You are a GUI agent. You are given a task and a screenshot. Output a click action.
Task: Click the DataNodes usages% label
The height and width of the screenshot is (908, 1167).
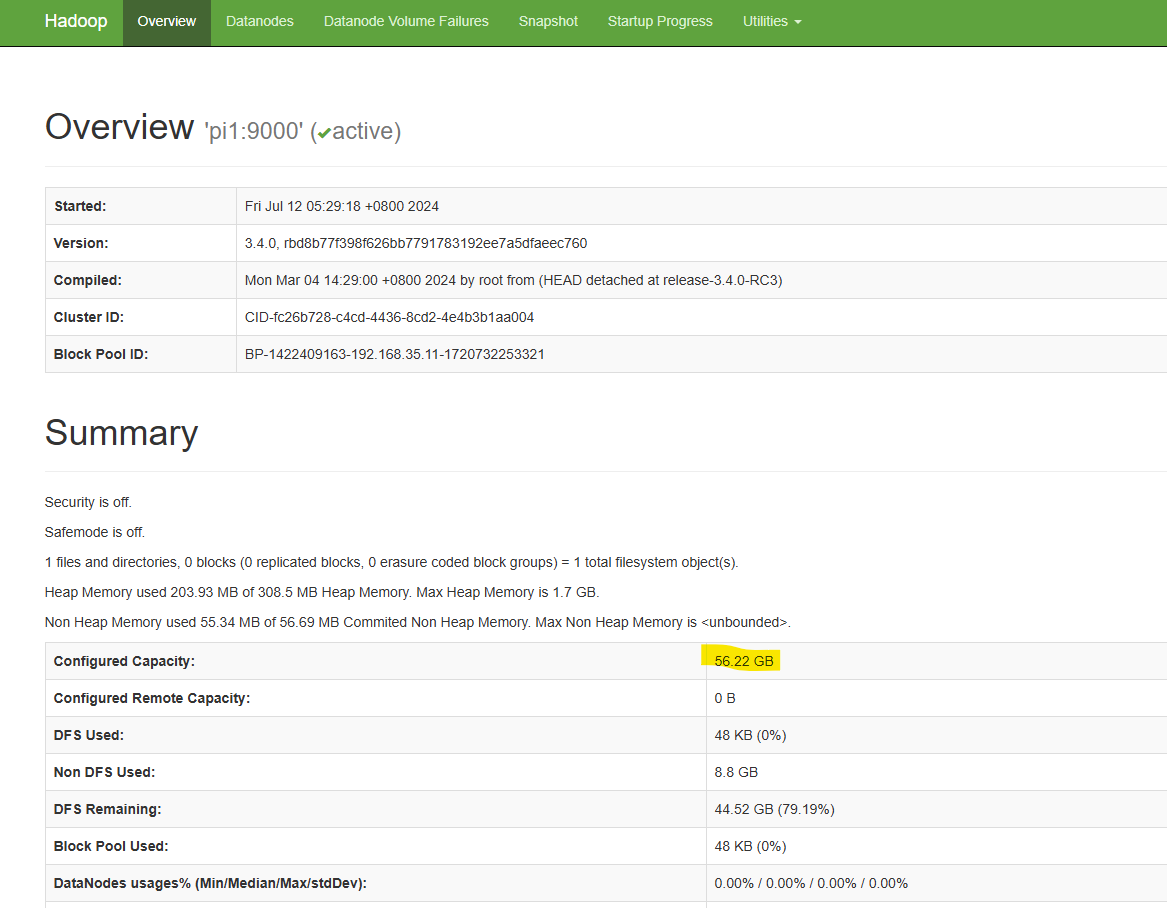[210, 883]
